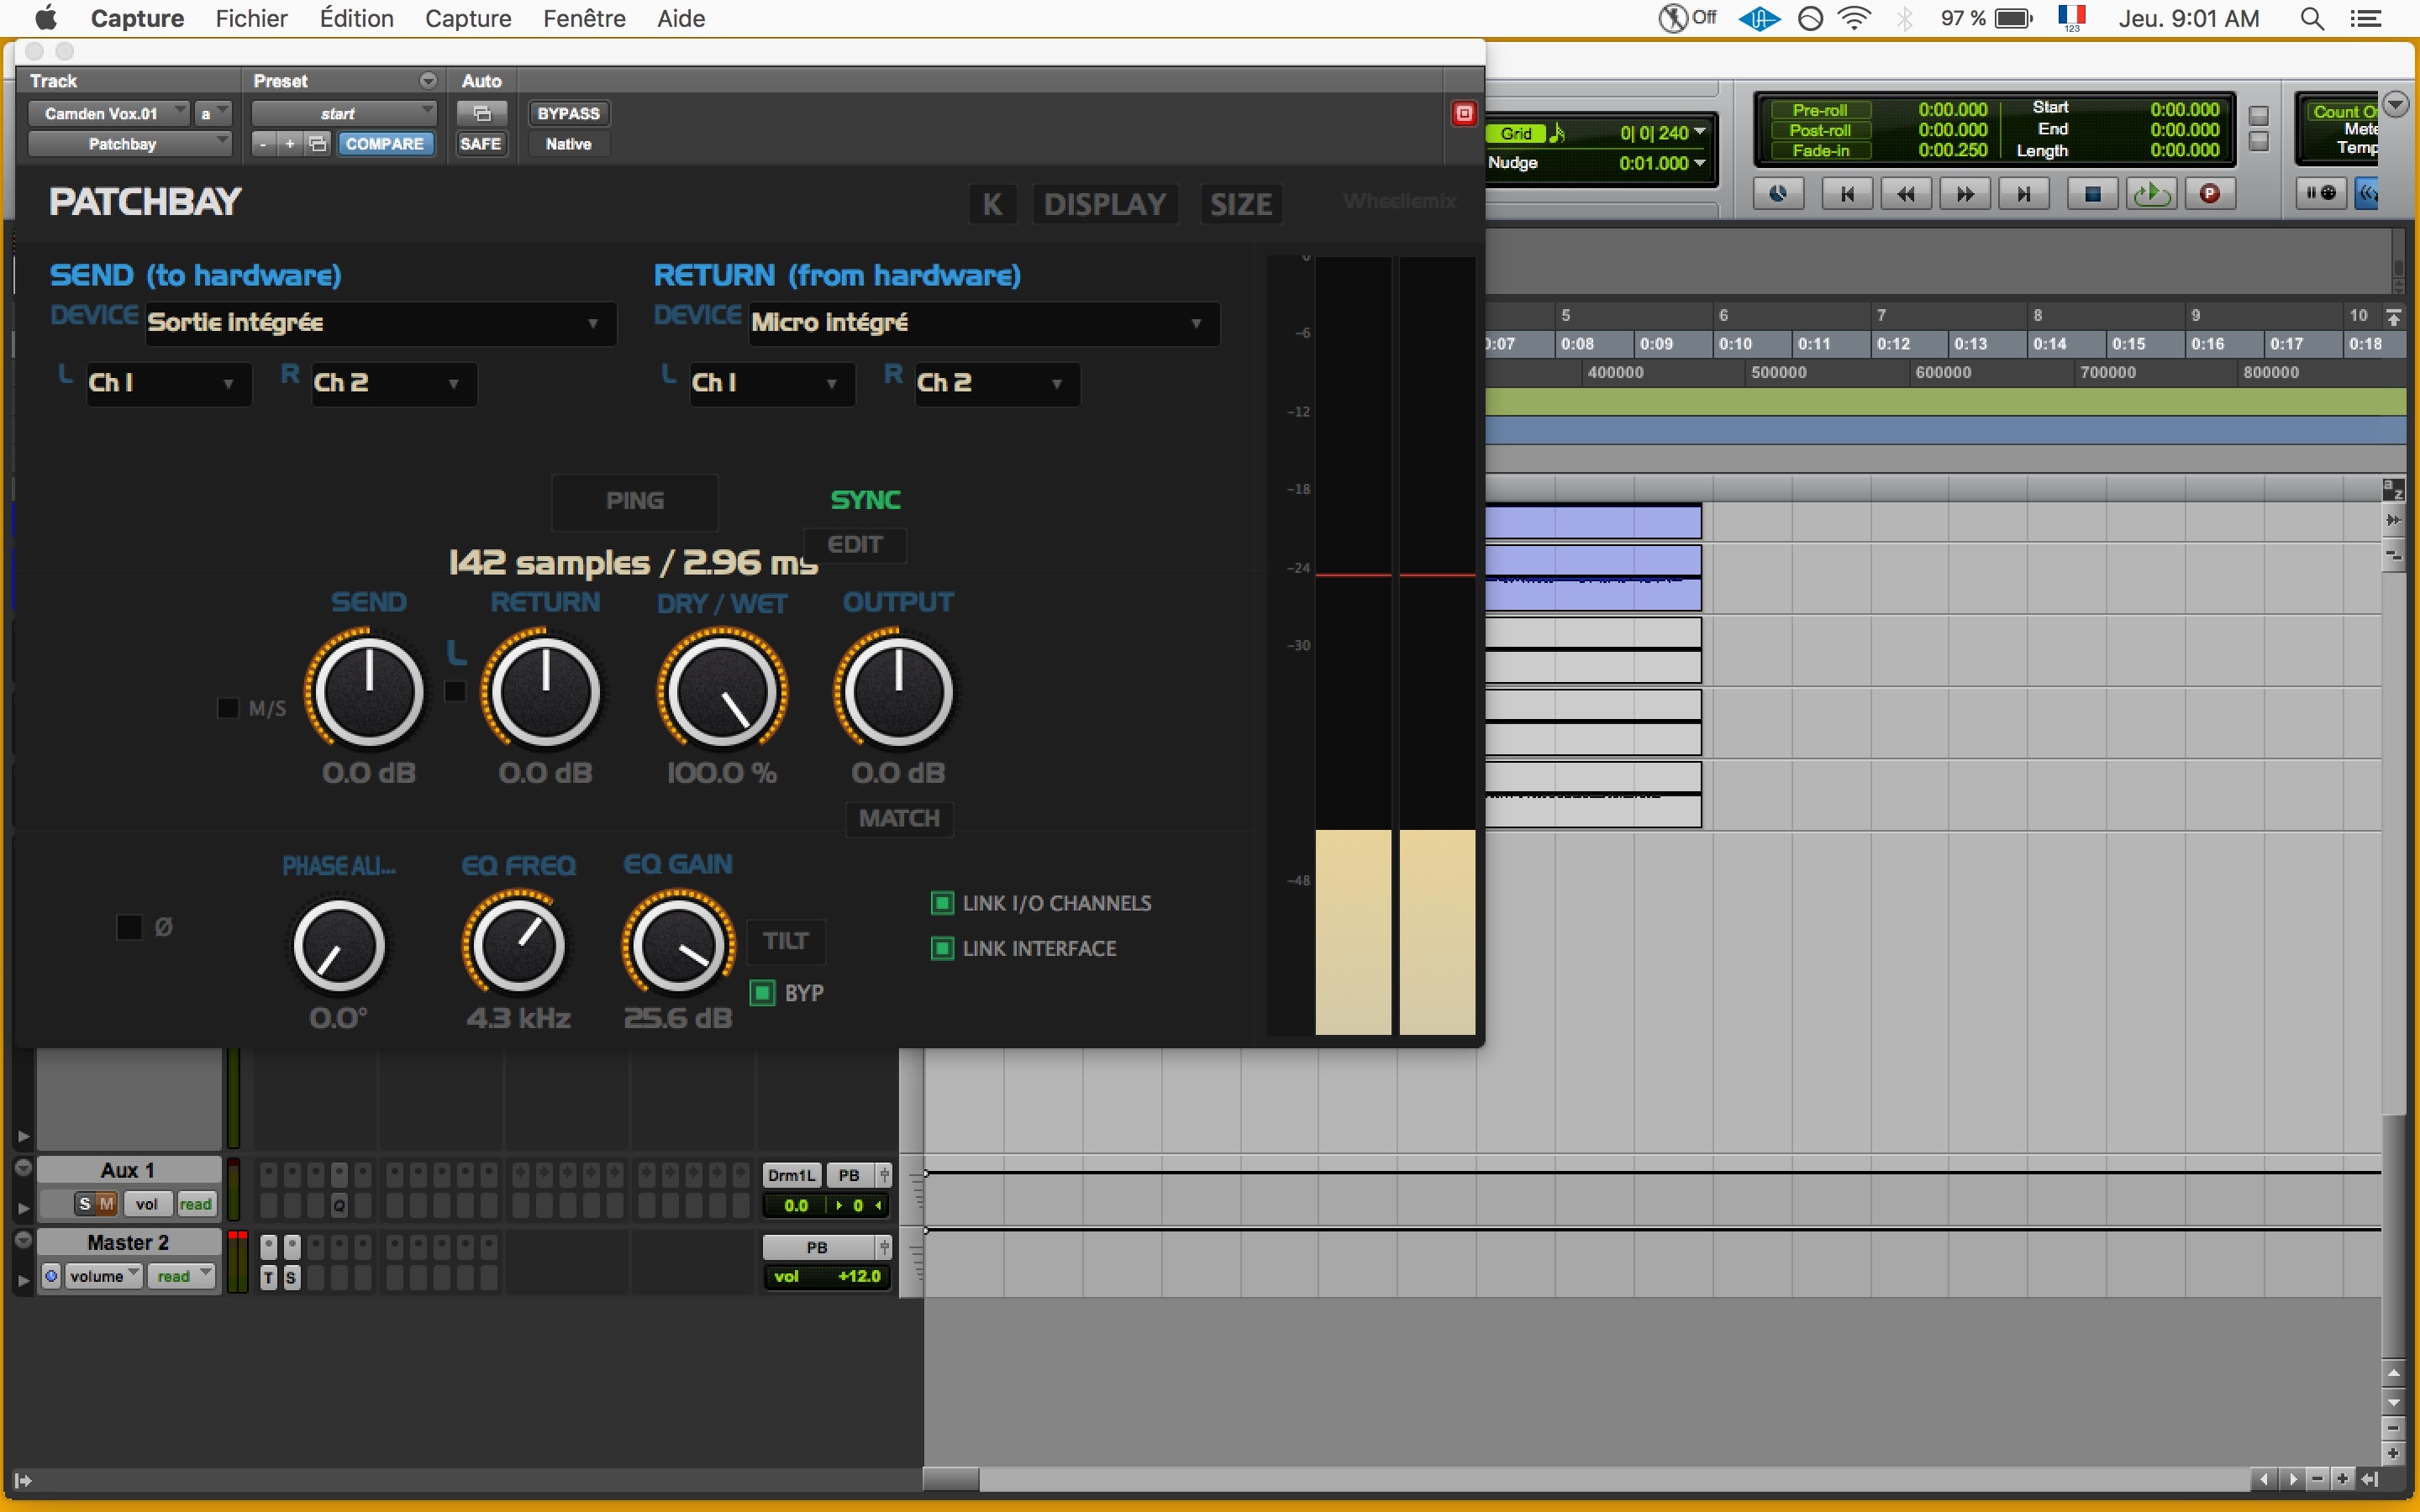Click the online transport clock icon
Viewport: 2420px width, 1512px height.
click(x=1778, y=194)
